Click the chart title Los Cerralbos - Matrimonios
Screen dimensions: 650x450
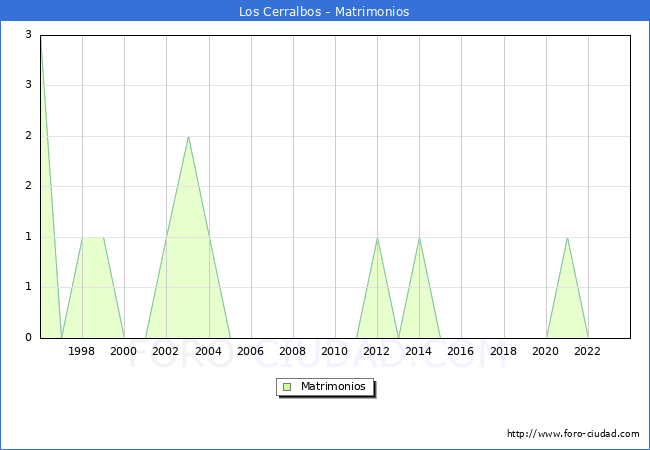pos(324,11)
